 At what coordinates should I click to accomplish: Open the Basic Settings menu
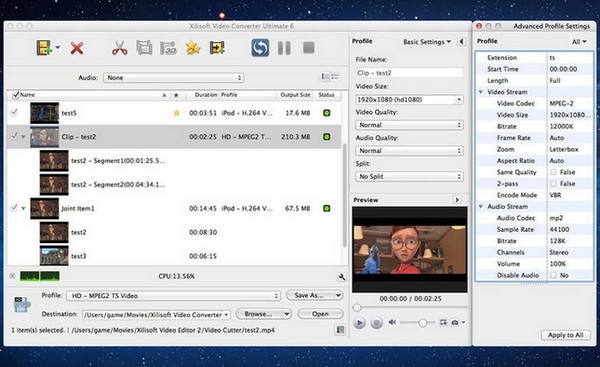[x=427, y=42]
